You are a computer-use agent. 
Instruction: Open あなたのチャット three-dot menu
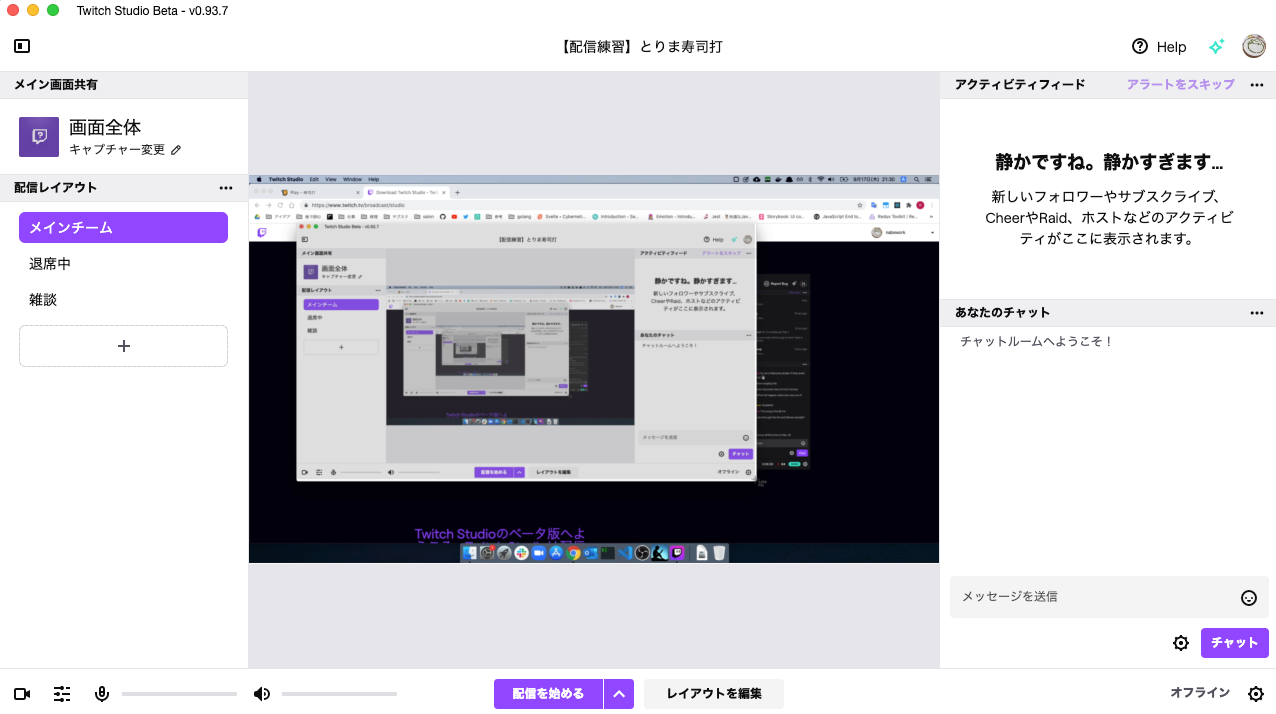1257,313
